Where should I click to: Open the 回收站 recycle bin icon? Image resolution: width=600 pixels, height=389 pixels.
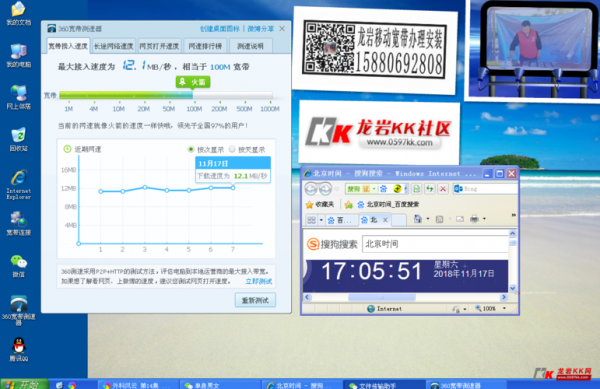tap(18, 139)
